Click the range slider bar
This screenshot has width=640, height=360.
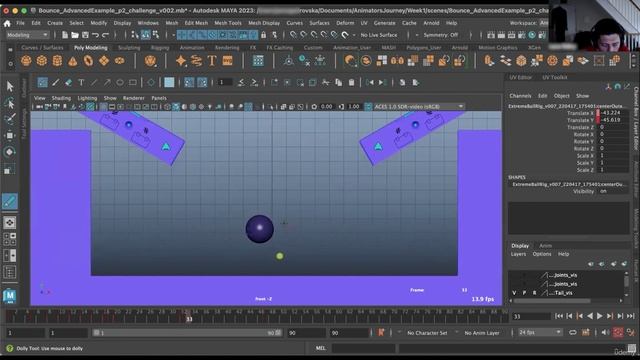[187, 333]
